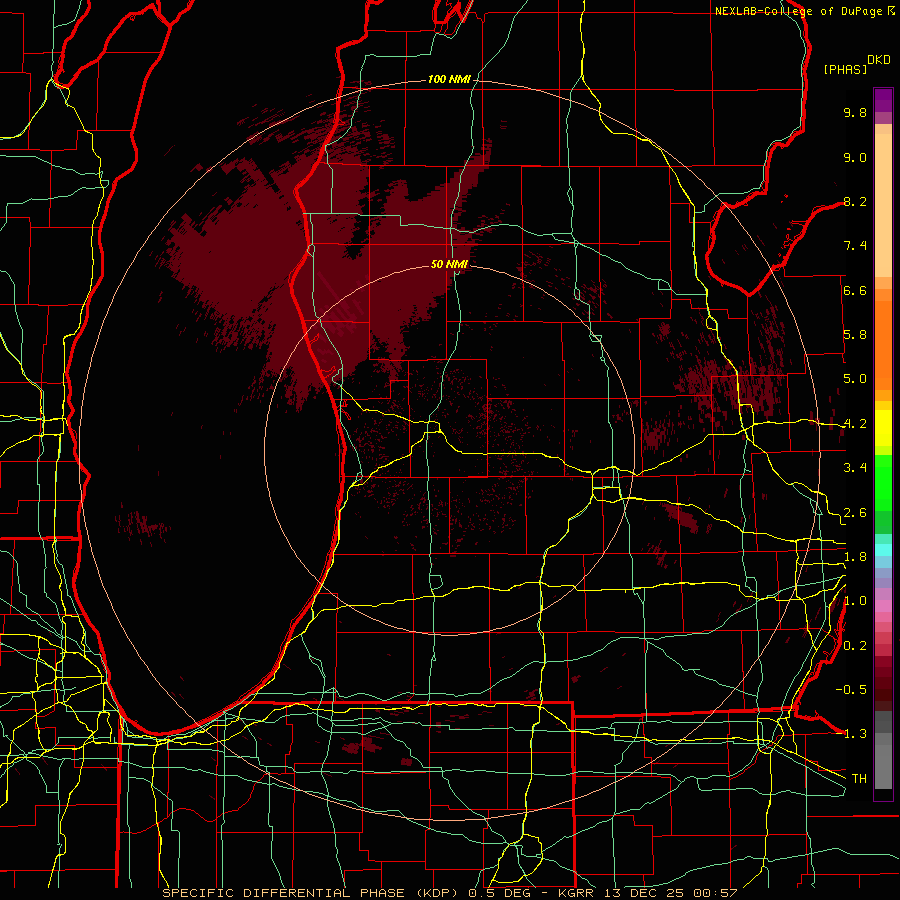Click the -0.5 value on the scale
This screenshot has width=900, height=900.
[x=851, y=690]
